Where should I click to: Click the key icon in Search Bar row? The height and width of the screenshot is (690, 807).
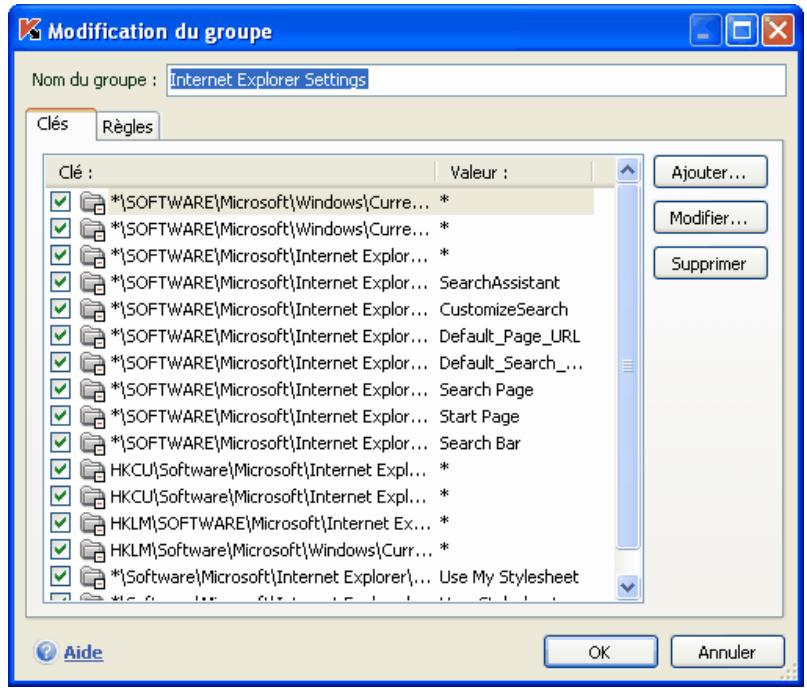point(93,443)
